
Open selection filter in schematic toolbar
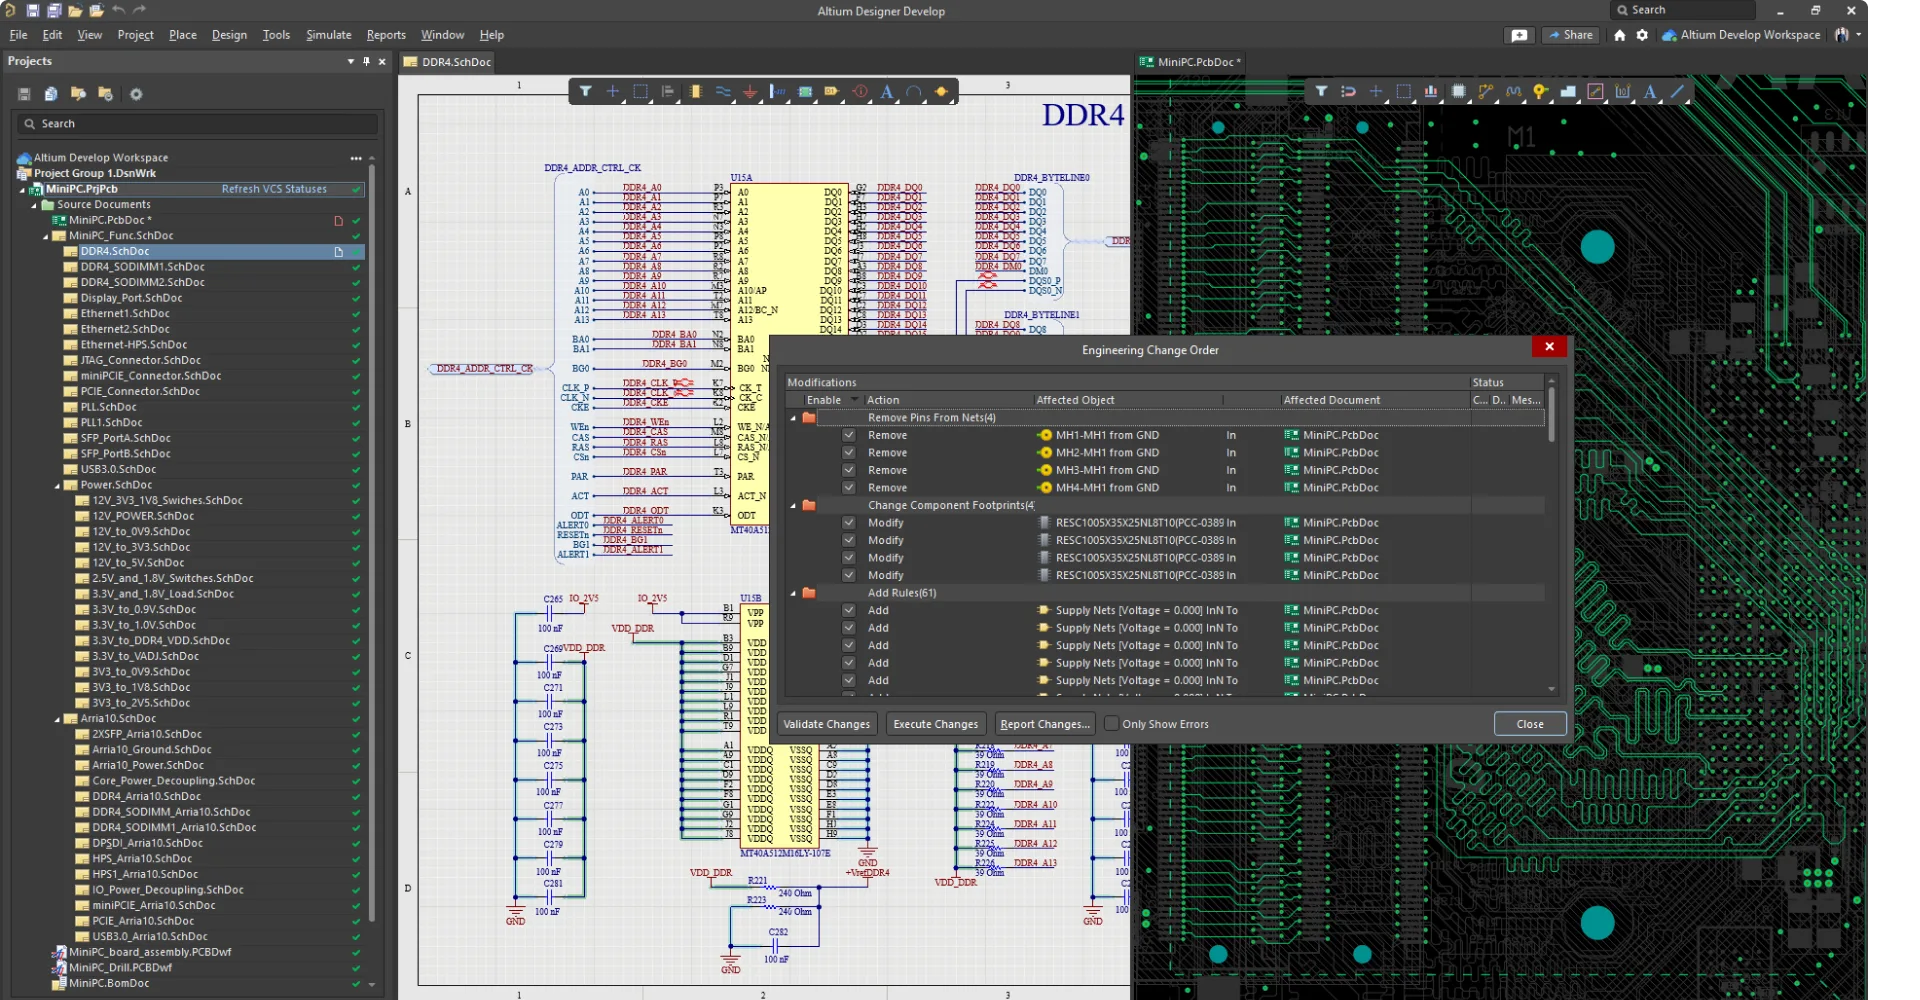click(585, 91)
